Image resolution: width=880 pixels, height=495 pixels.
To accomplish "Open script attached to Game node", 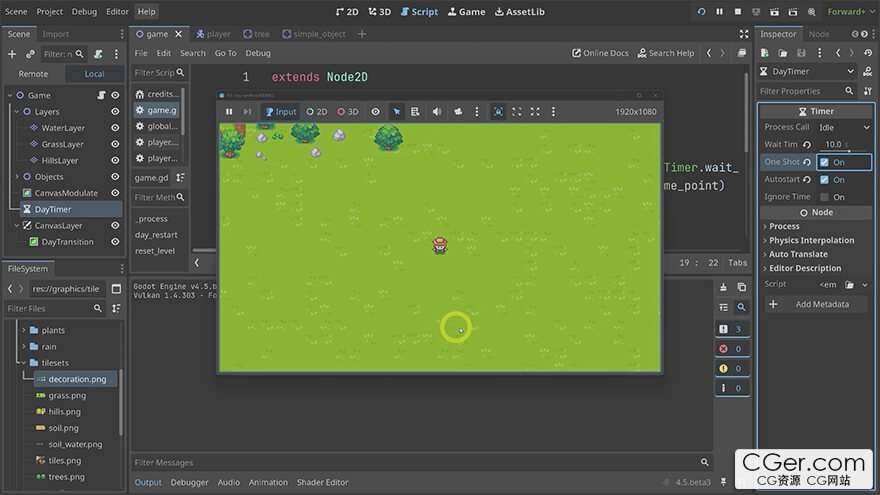I will coord(101,96).
